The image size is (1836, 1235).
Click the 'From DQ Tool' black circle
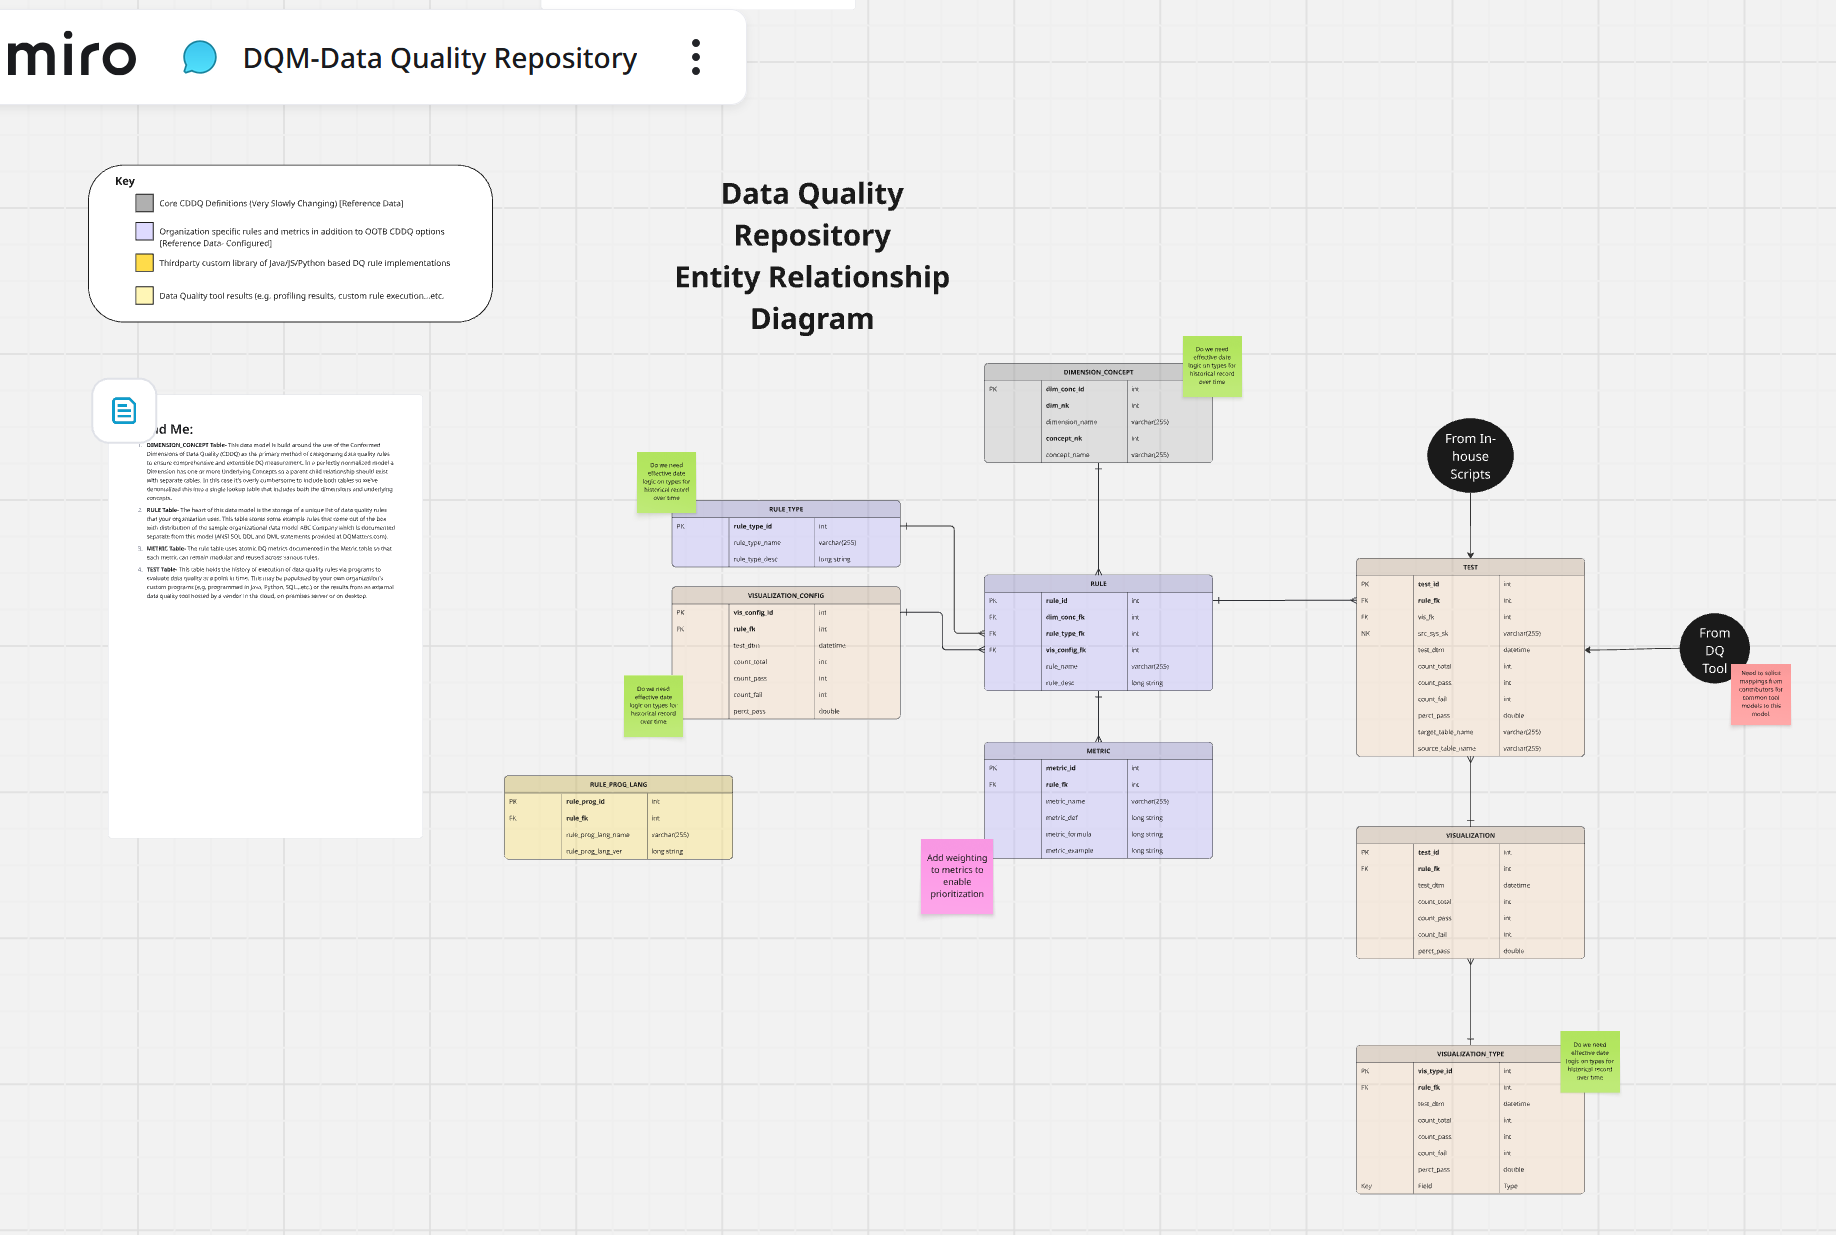click(1713, 650)
